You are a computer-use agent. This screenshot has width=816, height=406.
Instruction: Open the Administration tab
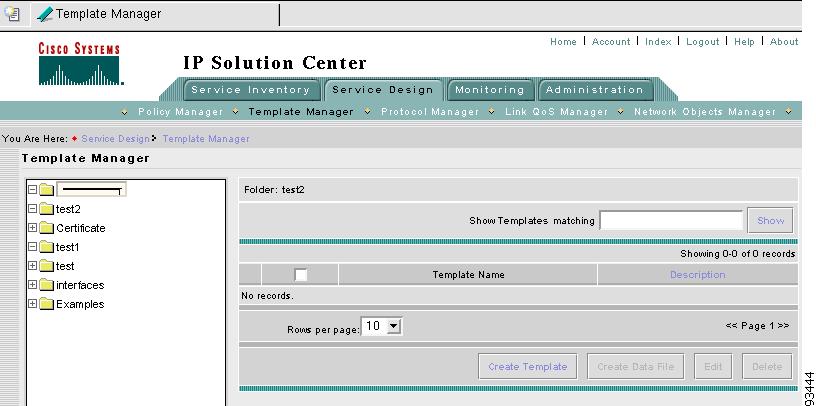pos(594,90)
